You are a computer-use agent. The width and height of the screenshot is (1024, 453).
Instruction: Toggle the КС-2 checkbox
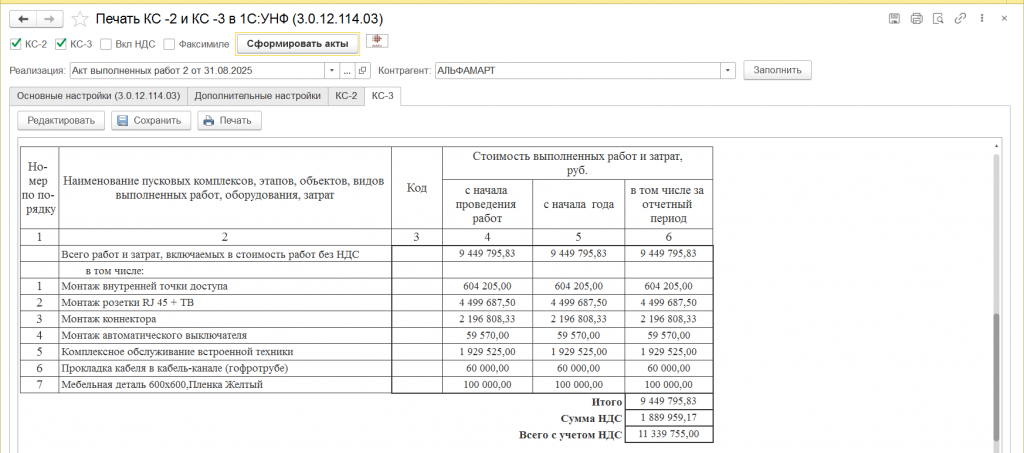pyautogui.click(x=16, y=44)
